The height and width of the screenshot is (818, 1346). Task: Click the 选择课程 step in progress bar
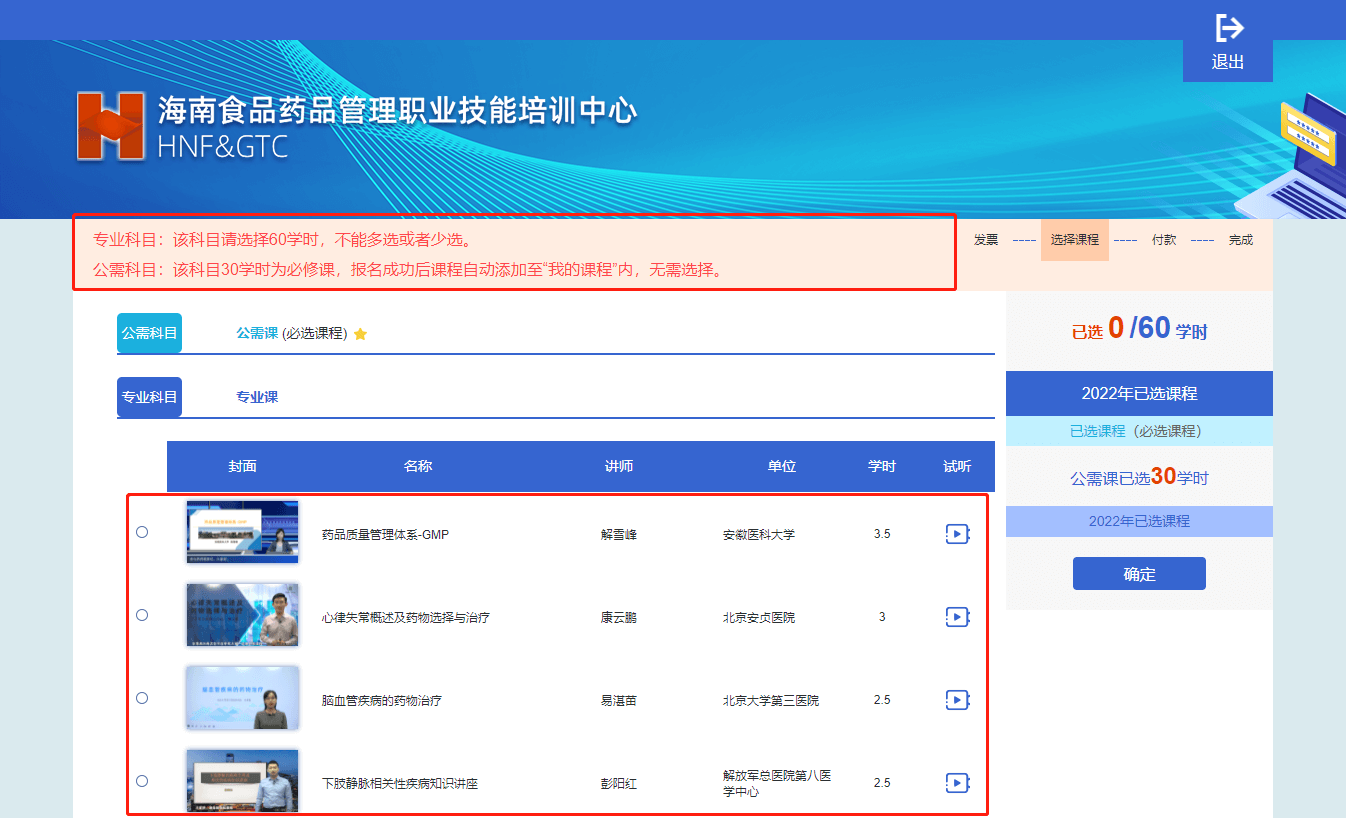coord(1075,240)
